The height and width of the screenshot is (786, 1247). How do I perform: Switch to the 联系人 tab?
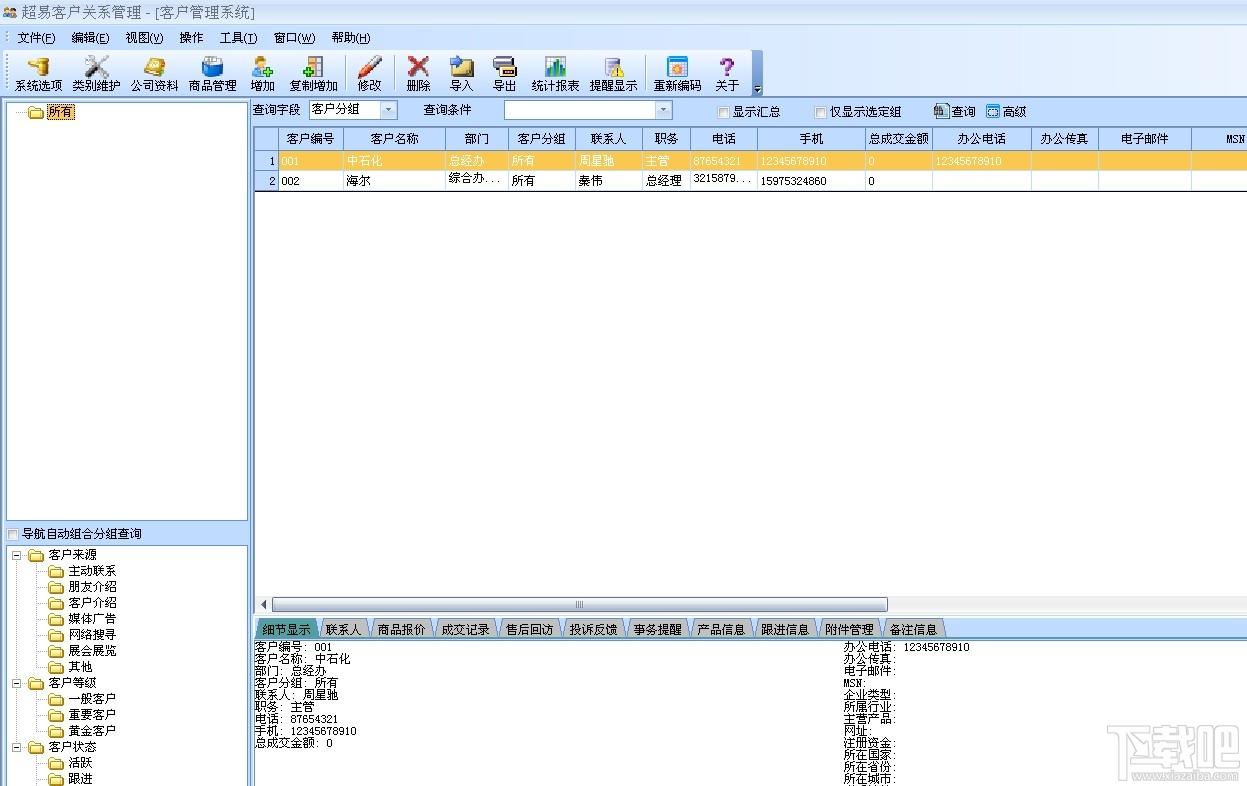(343, 629)
